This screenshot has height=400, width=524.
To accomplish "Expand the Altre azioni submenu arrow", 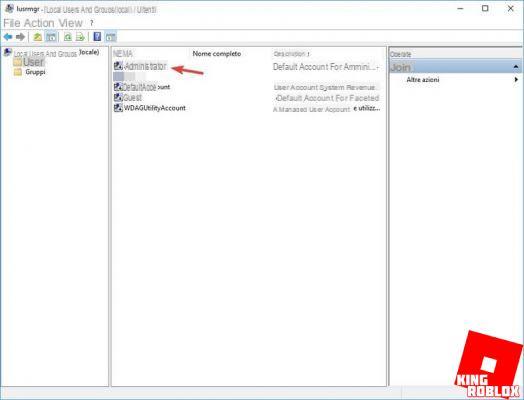I will pyautogui.click(x=516, y=80).
